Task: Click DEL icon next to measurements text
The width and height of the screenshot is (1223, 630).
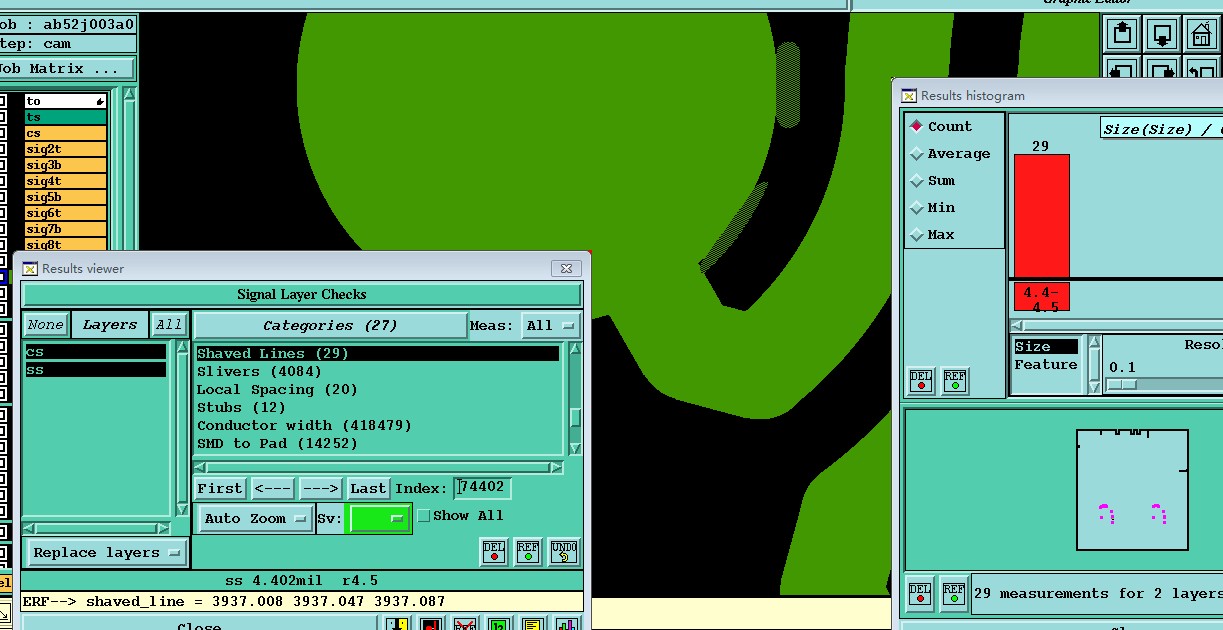Action: pos(920,593)
